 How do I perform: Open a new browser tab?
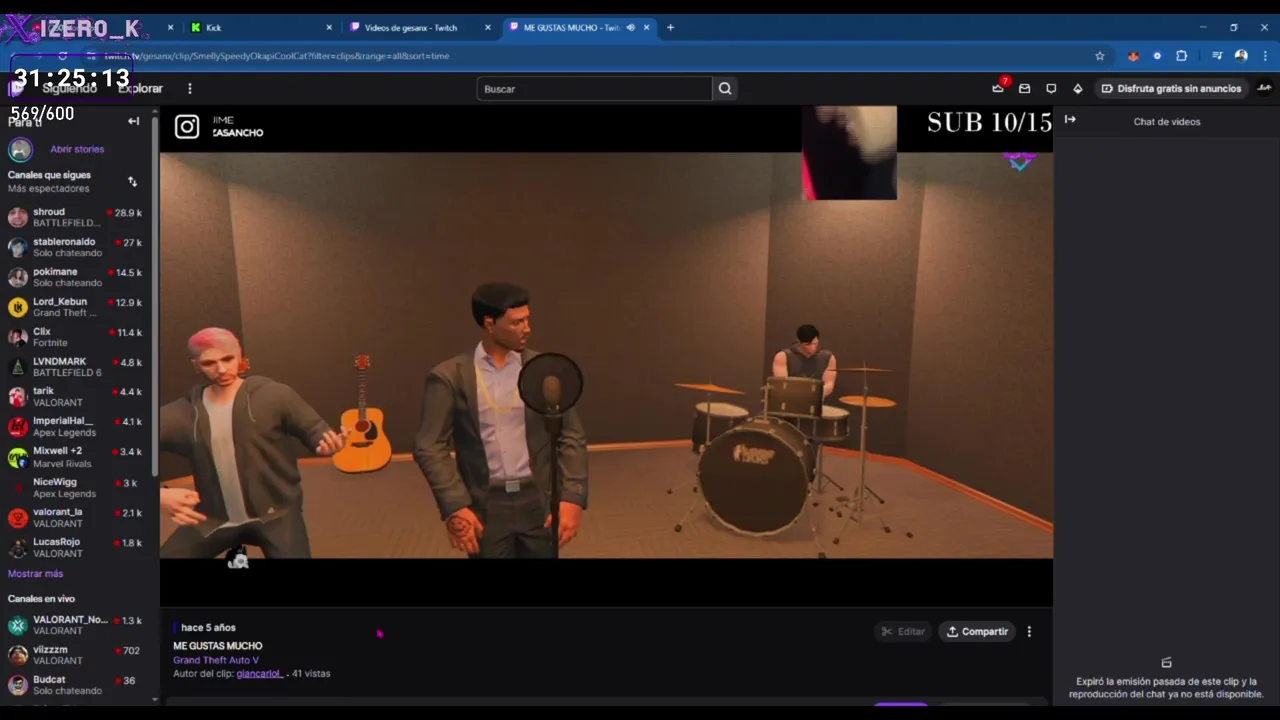(670, 28)
